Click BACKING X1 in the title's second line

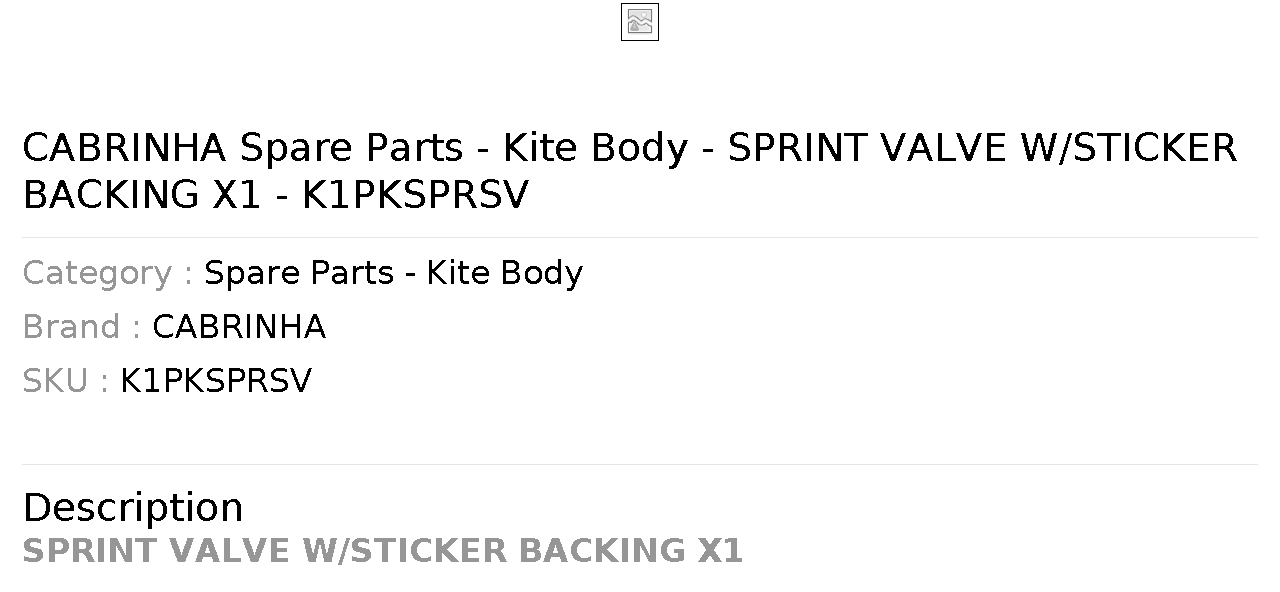coord(142,195)
